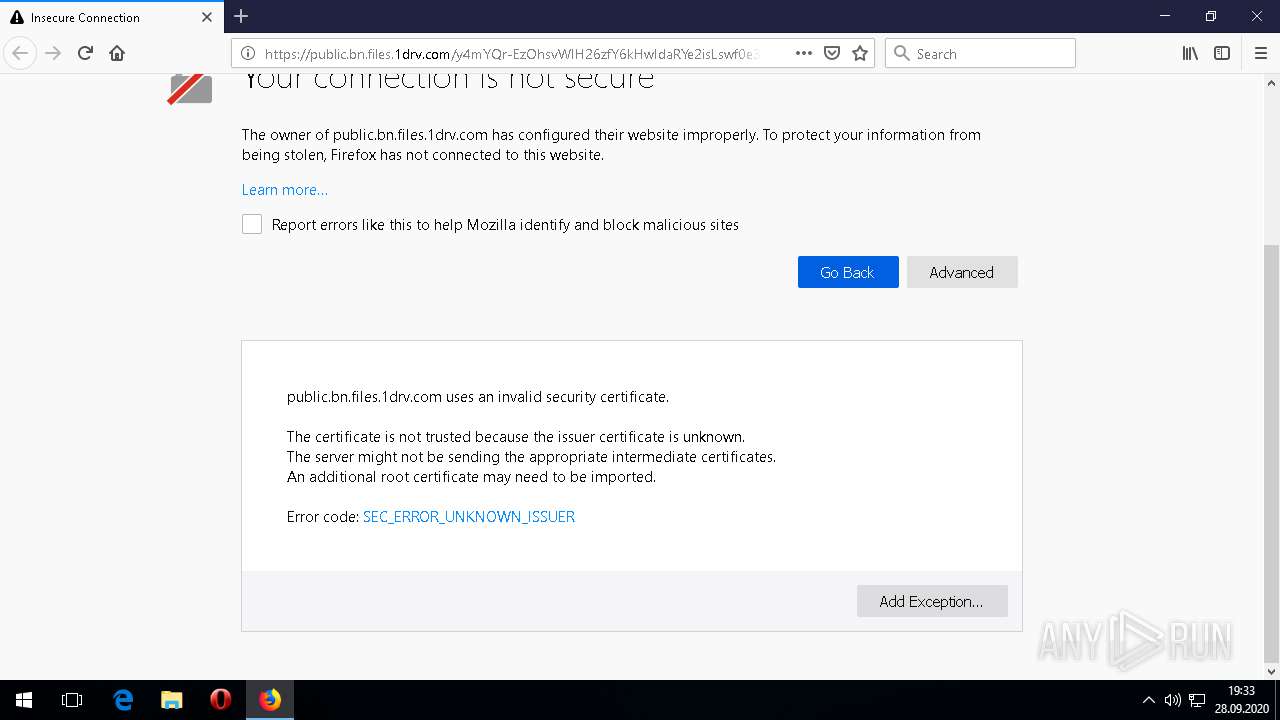The width and height of the screenshot is (1280, 720).
Task: Open Task View on the taskbar
Action: click(72, 700)
